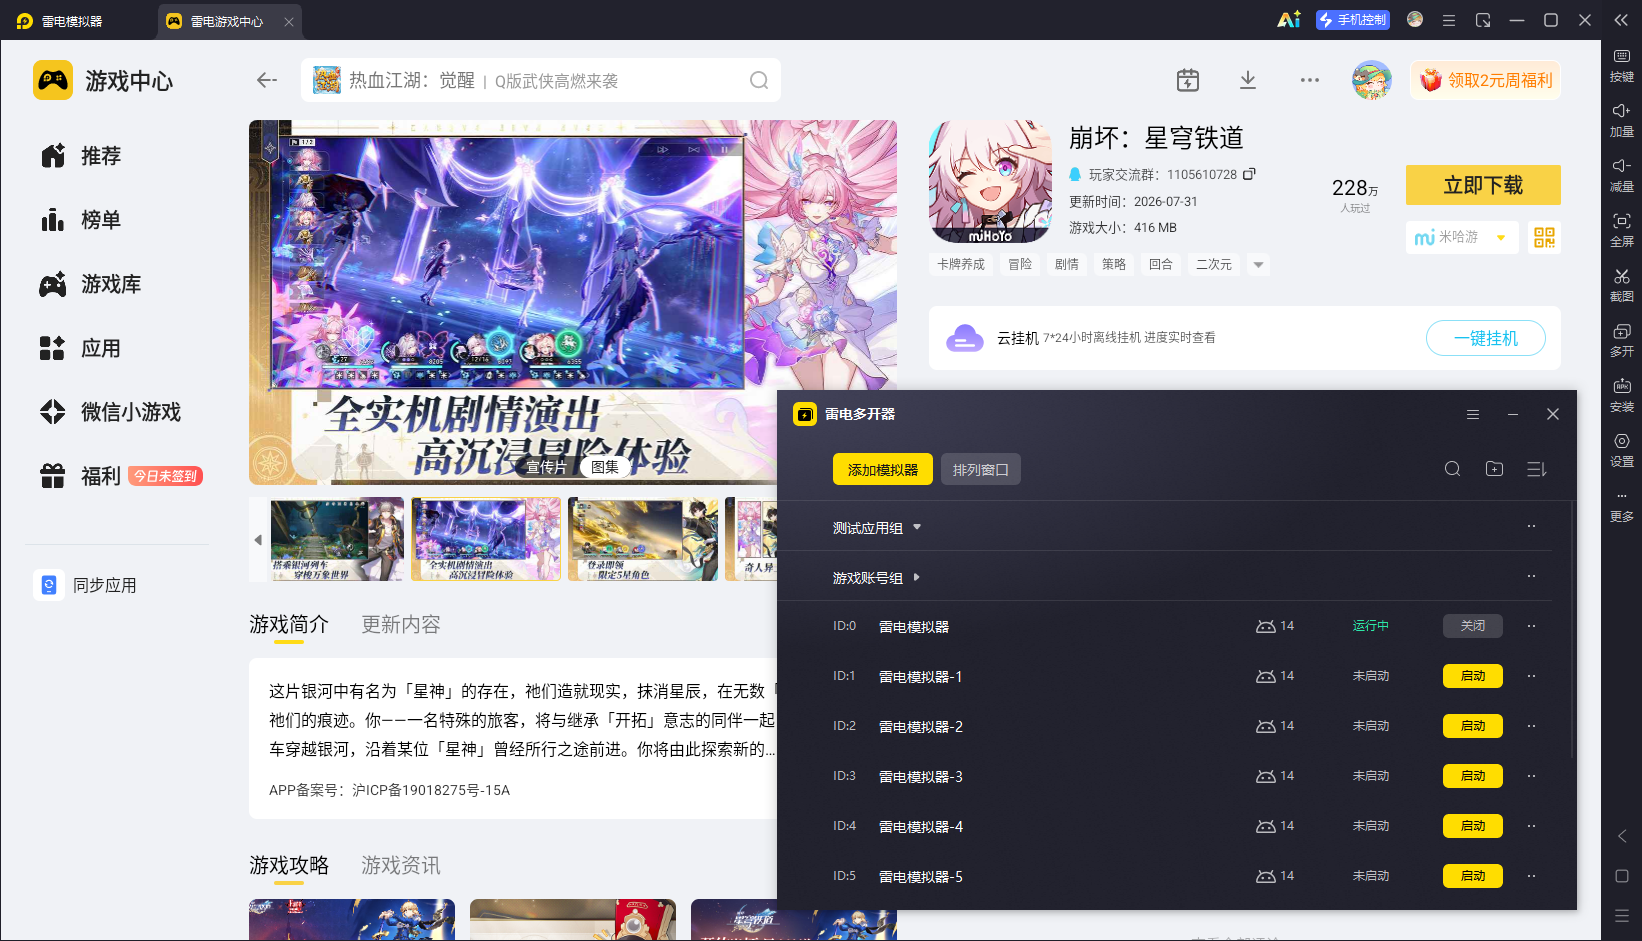Switch to 更新内容 tab
This screenshot has width=1642, height=941.
tap(401, 625)
